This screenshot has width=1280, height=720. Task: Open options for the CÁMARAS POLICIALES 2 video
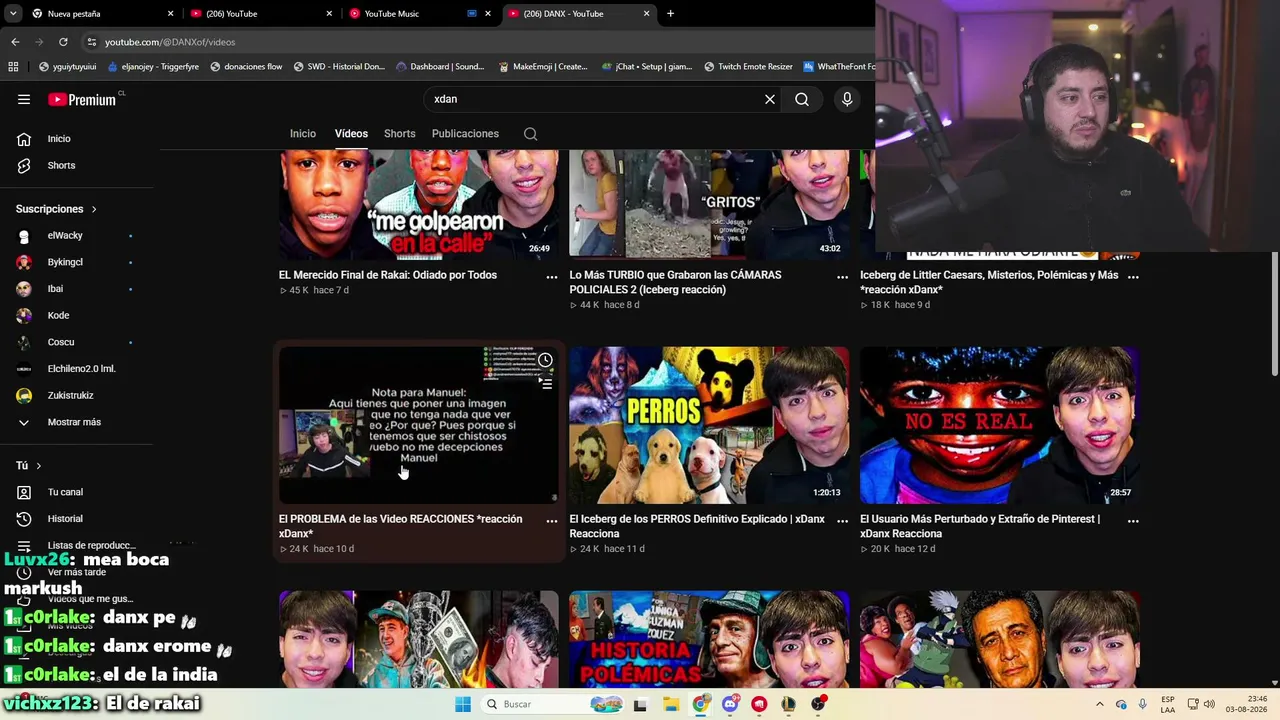click(x=842, y=277)
